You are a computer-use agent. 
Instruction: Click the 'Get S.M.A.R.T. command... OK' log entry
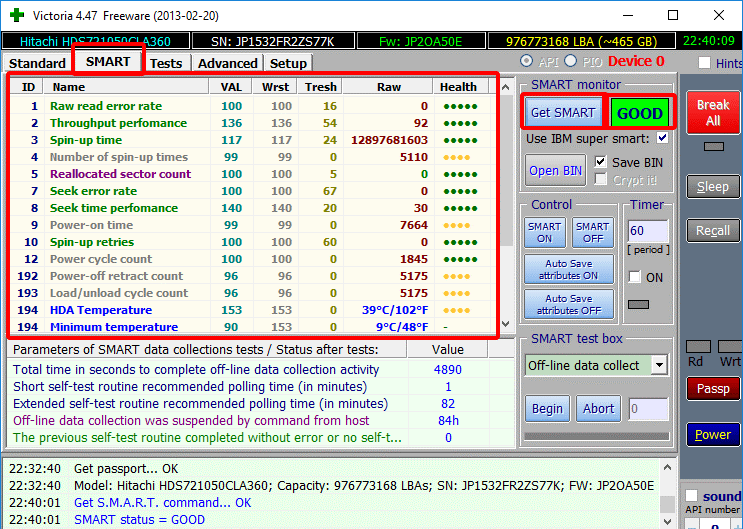[x=163, y=502]
